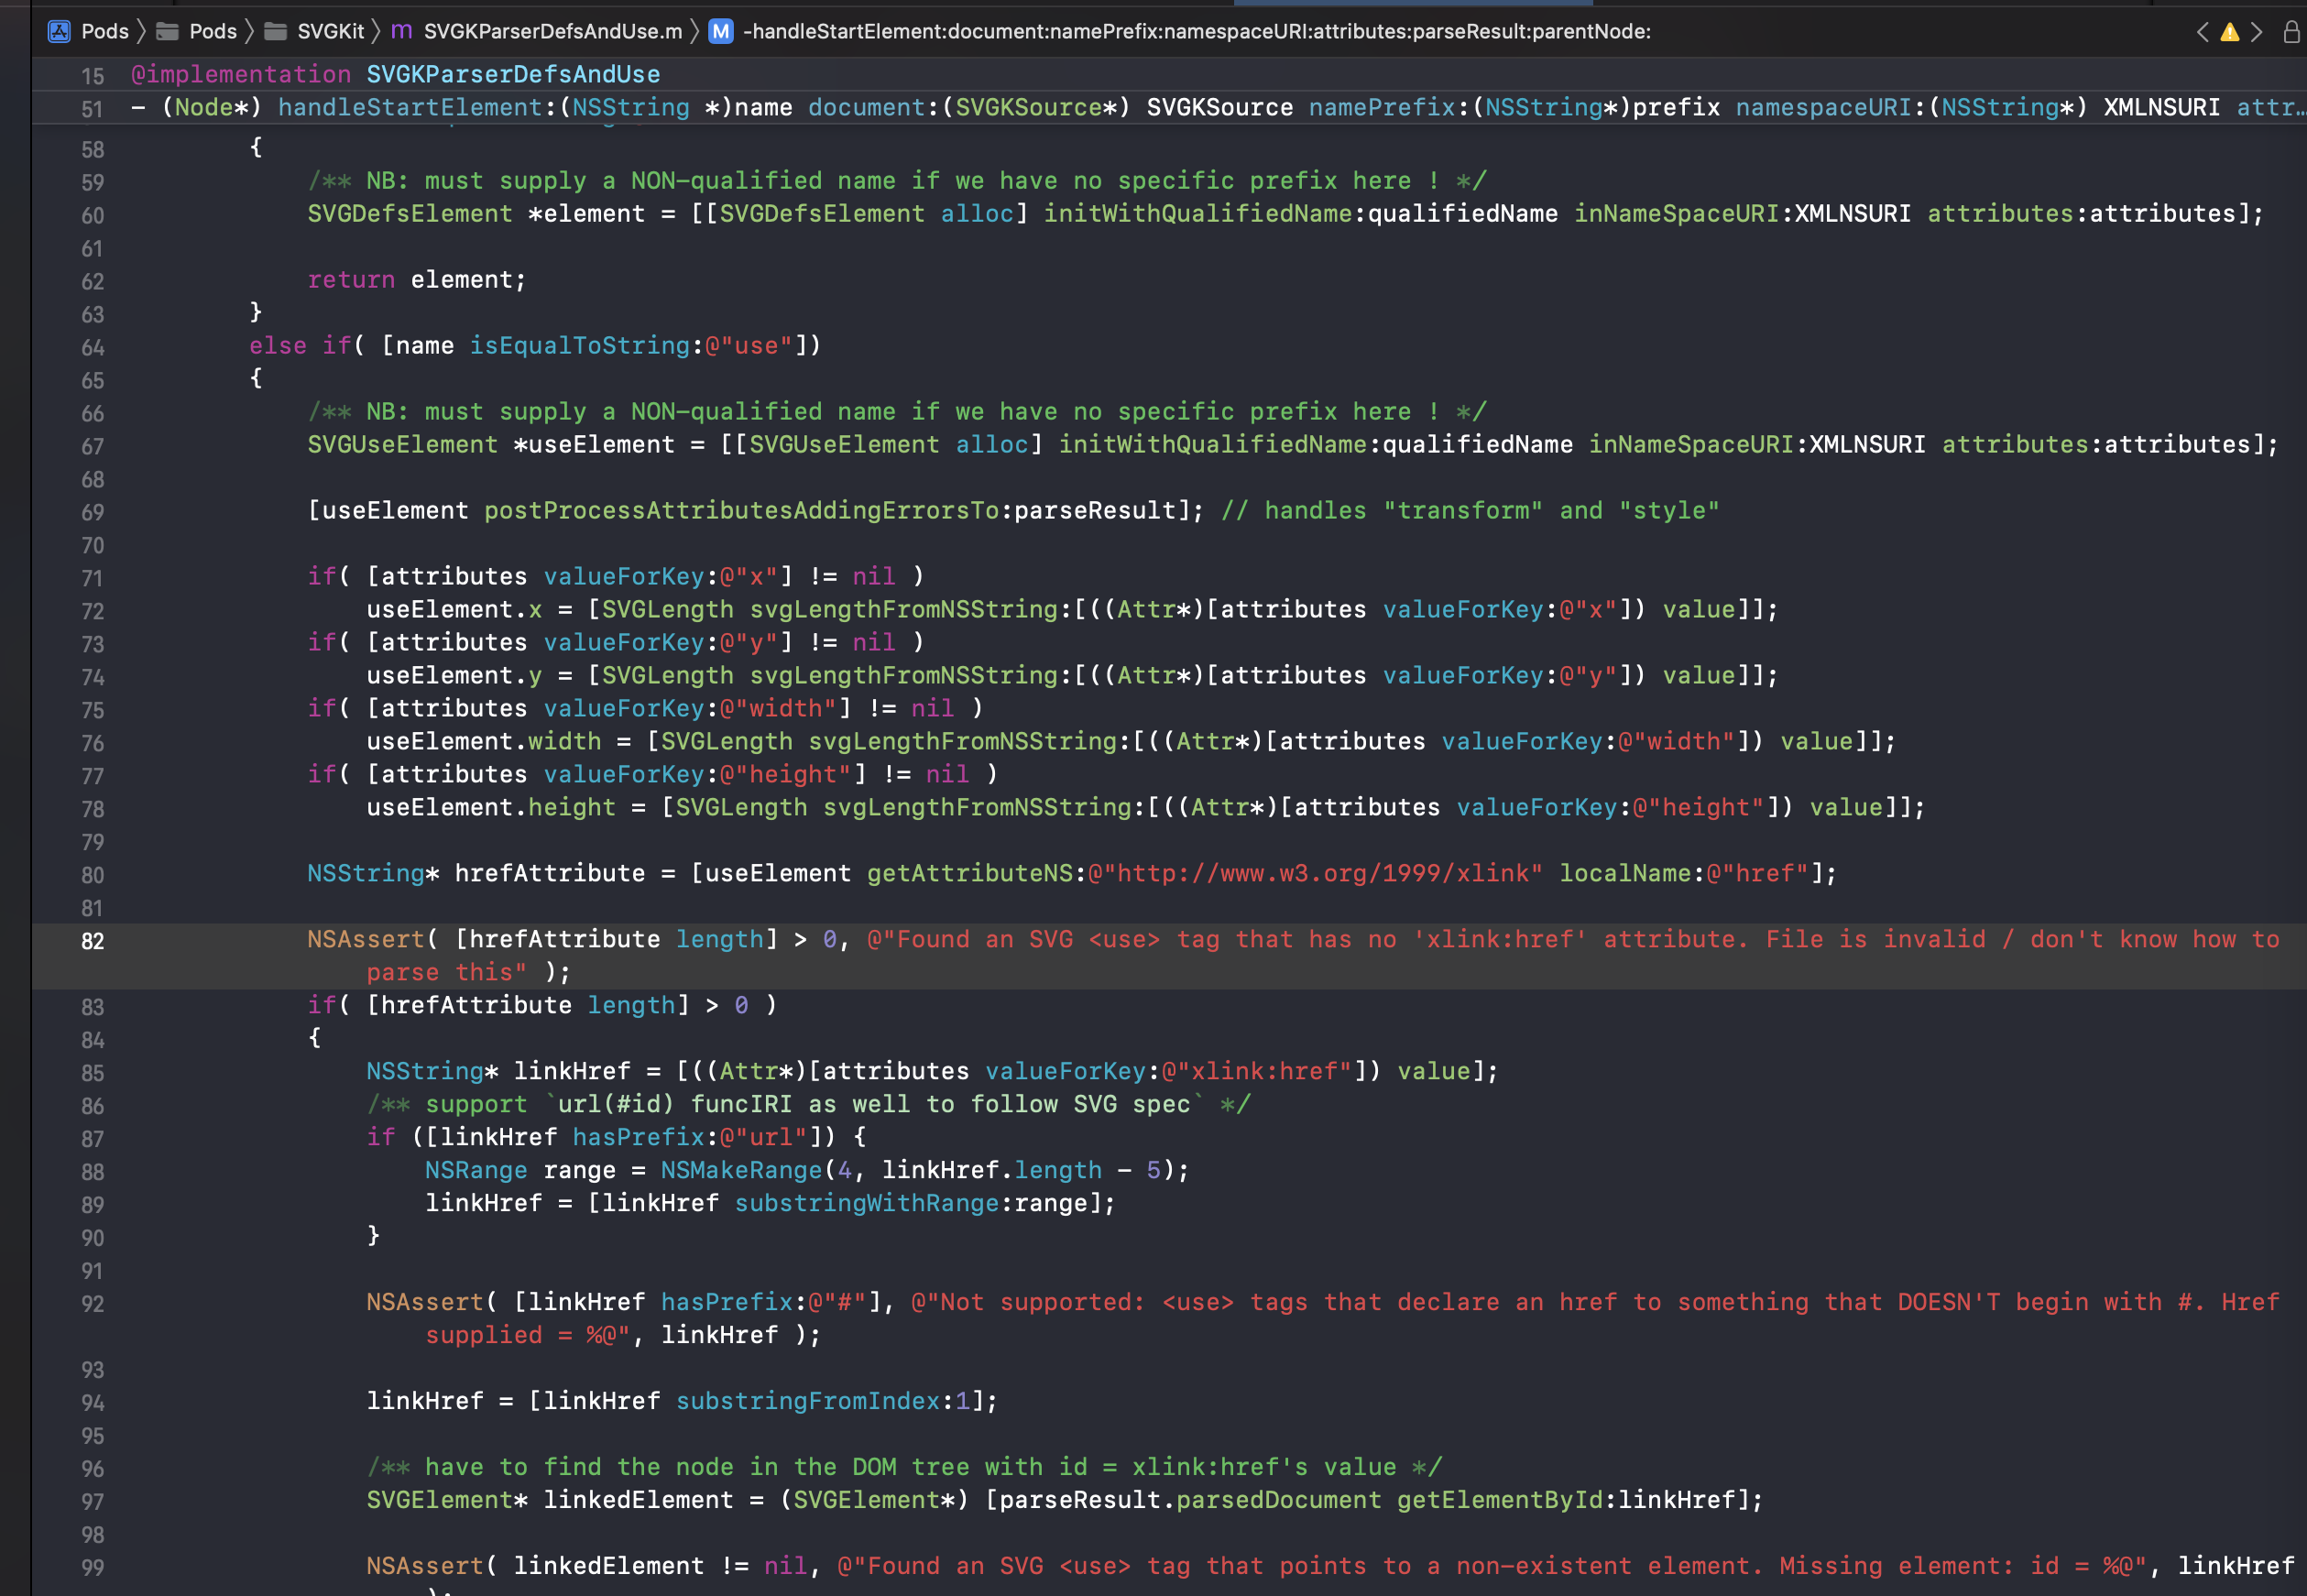The width and height of the screenshot is (2307, 1596).
Task: Select SVGKParserDefsAndUse.m in the jump bar
Action: [552, 31]
